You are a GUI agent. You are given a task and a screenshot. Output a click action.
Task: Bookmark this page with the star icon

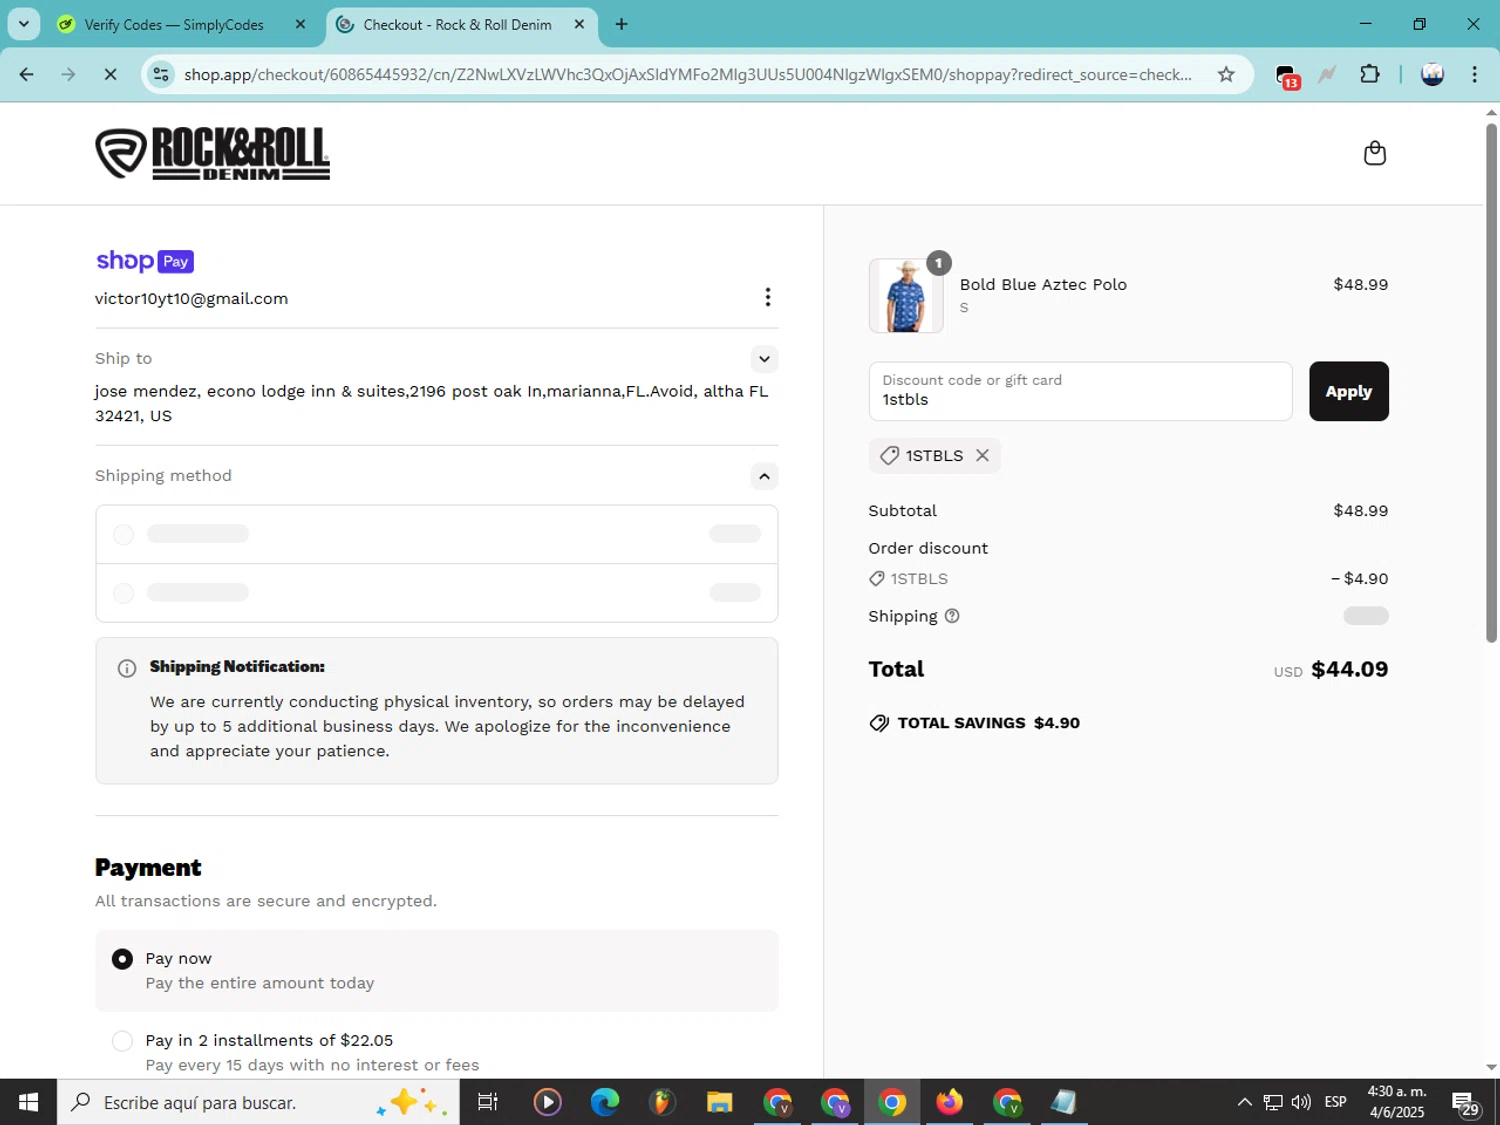[1226, 74]
